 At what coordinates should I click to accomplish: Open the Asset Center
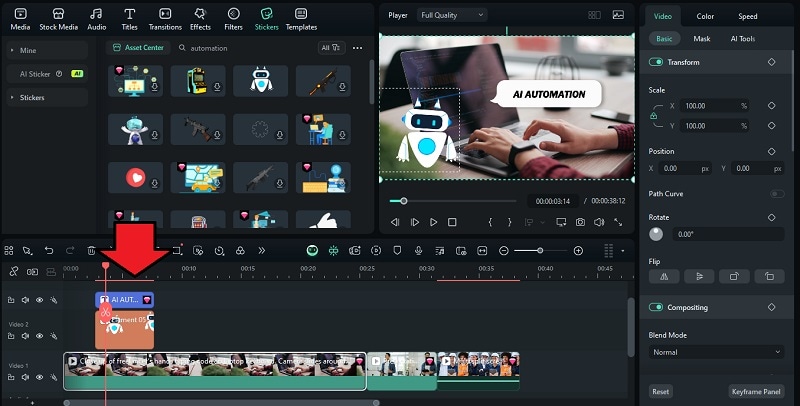tap(138, 47)
